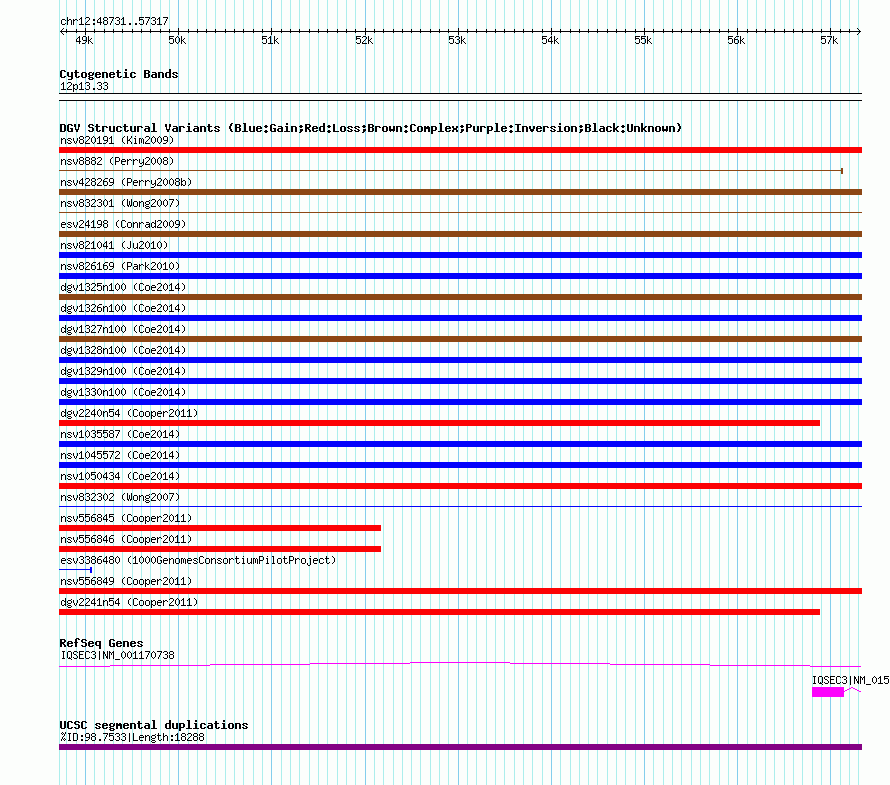
Task: Click the nsv1050434 (Coe2014) red loss bar
Action: click(460, 486)
